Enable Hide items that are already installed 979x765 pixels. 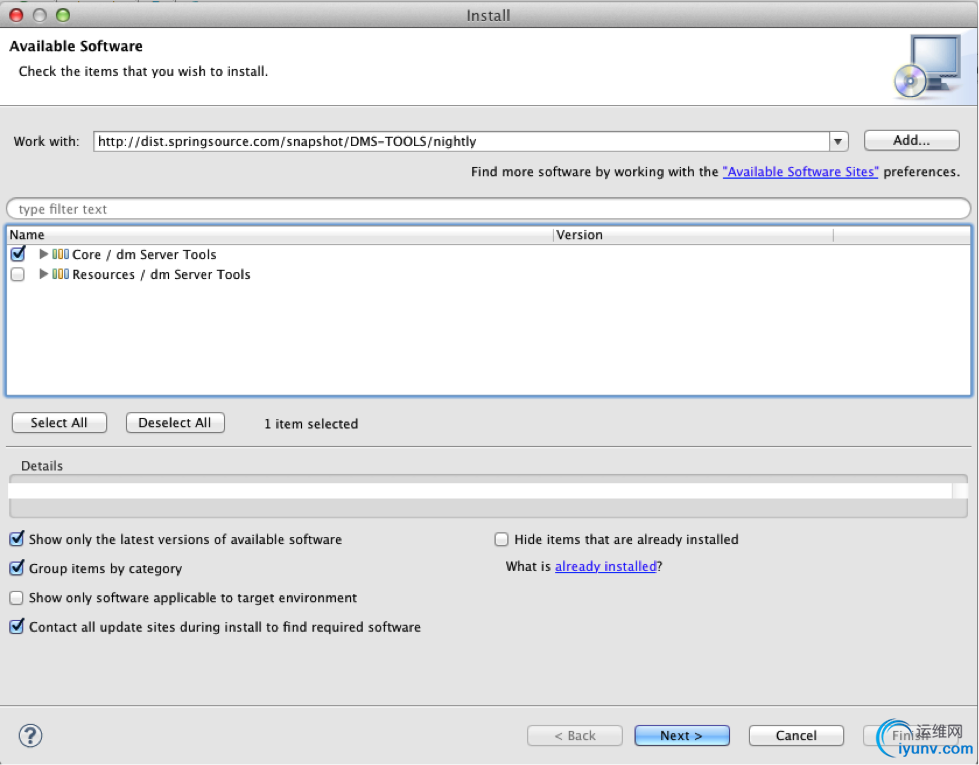pyautogui.click(x=501, y=539)
